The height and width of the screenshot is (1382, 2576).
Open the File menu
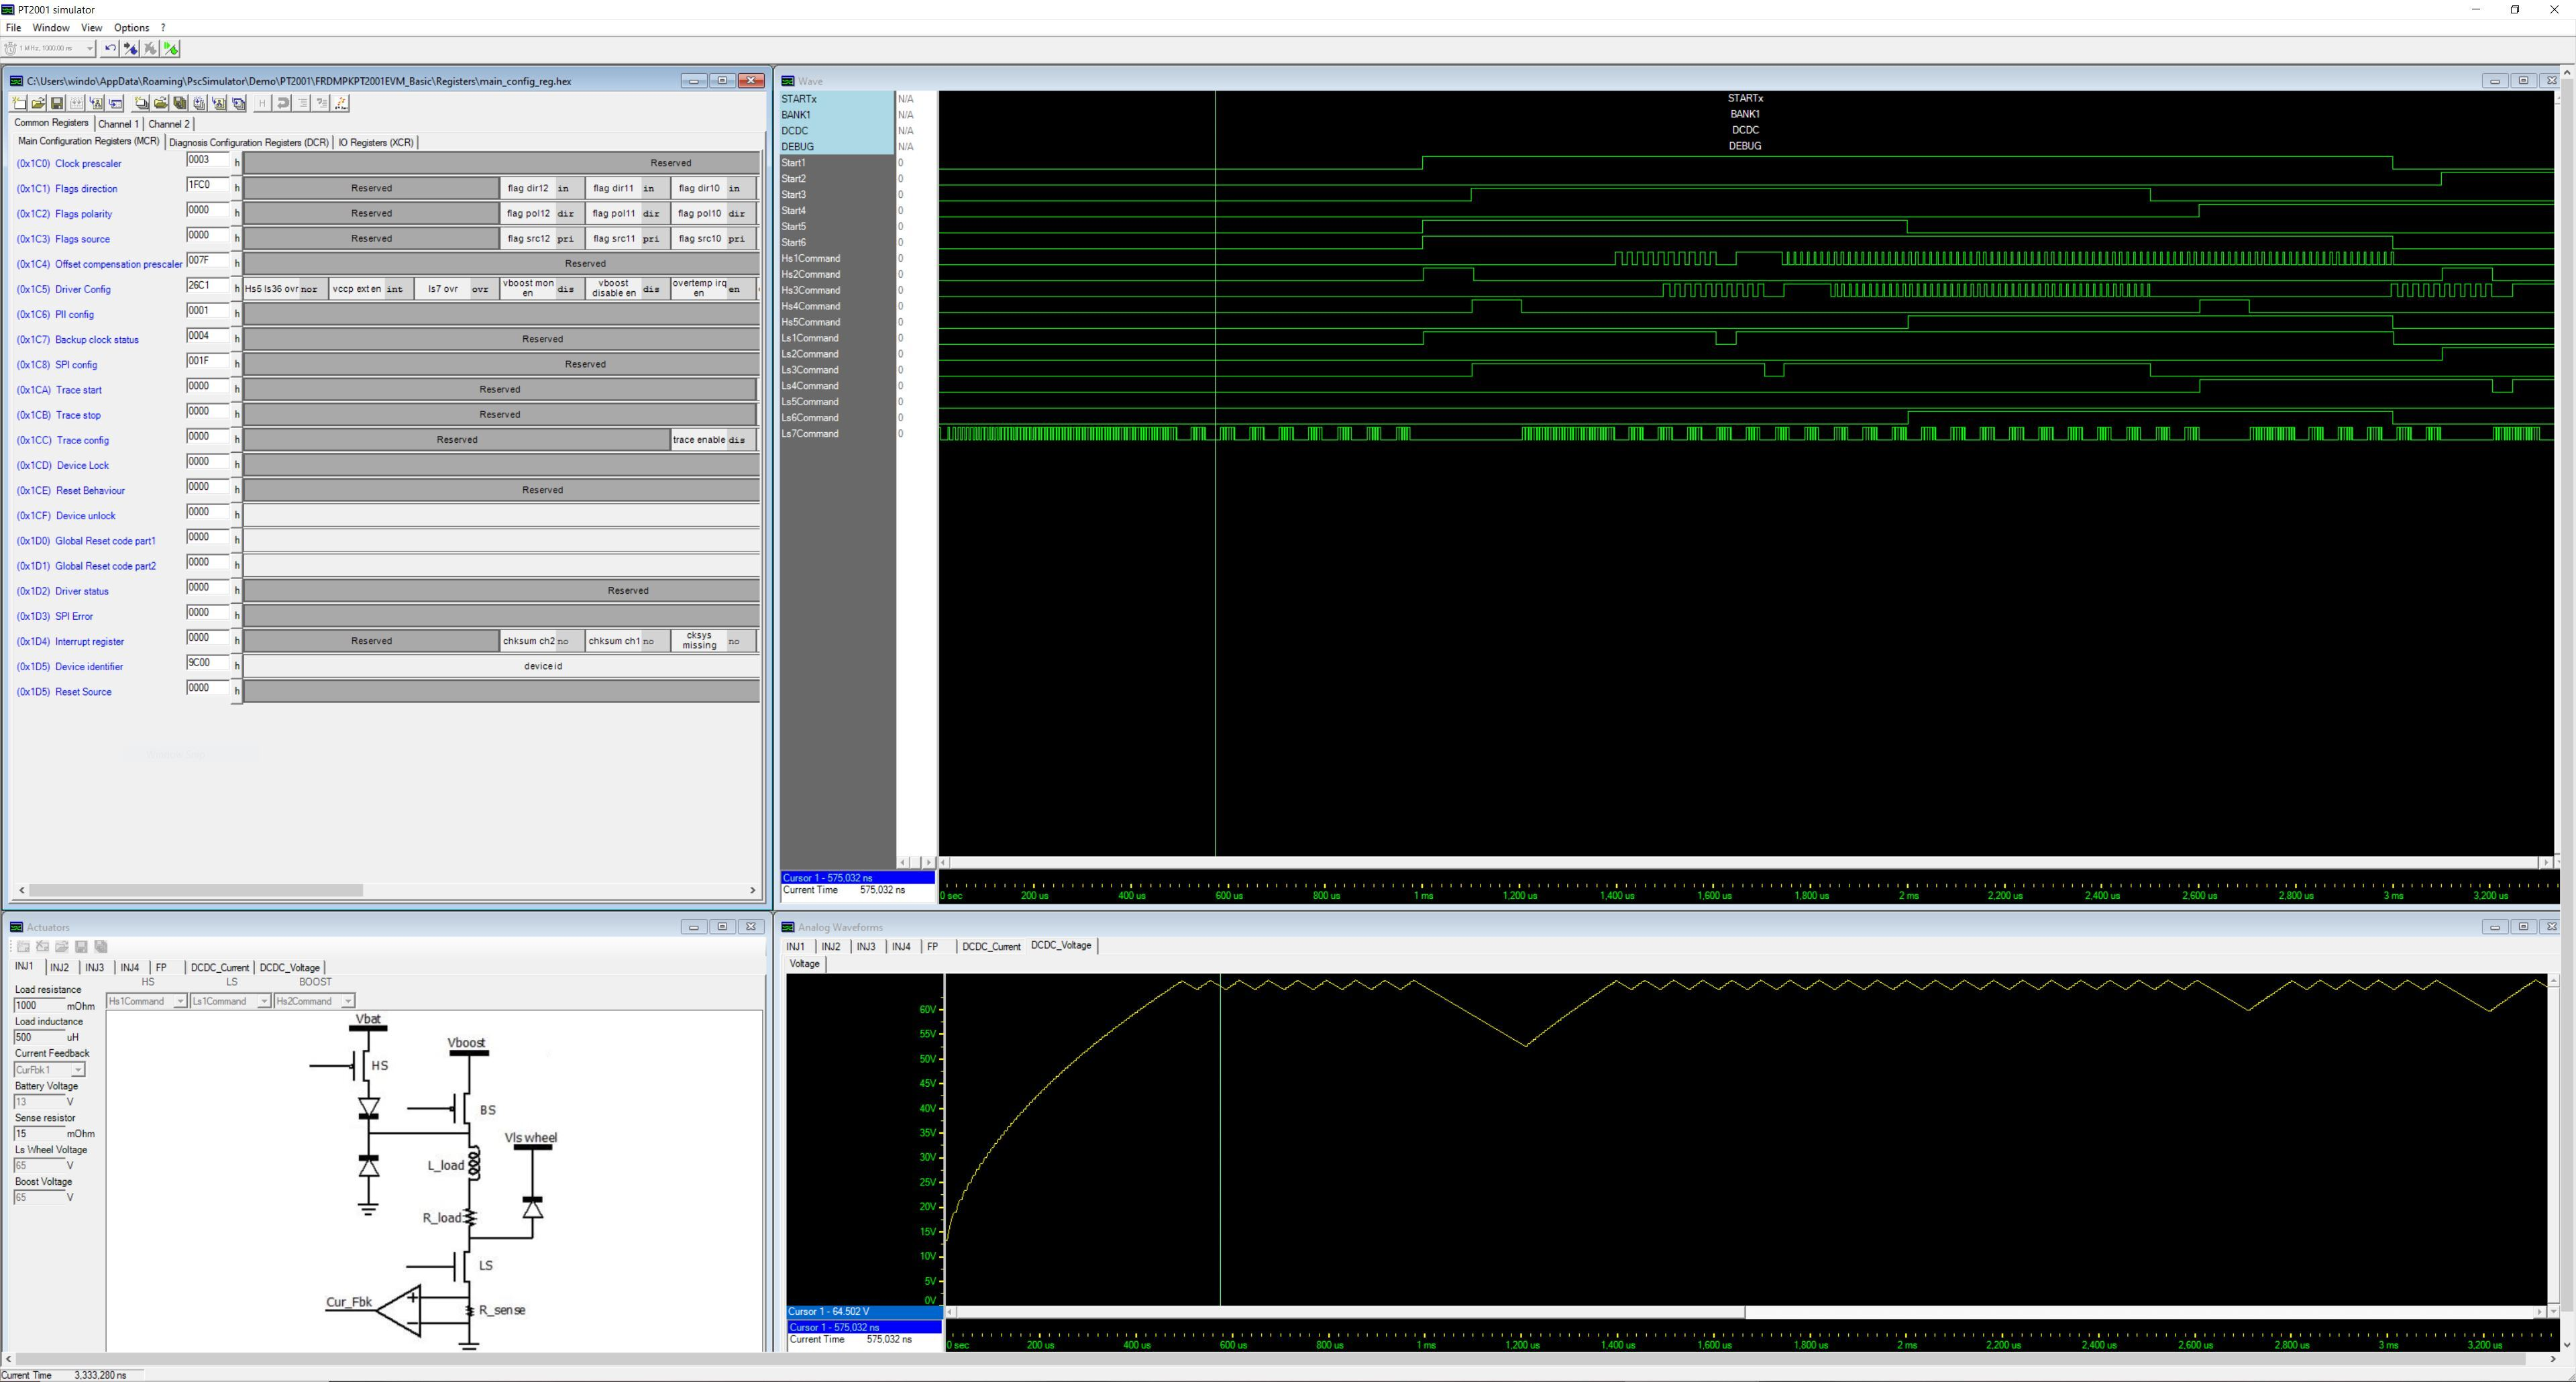[x=13, y=28]
